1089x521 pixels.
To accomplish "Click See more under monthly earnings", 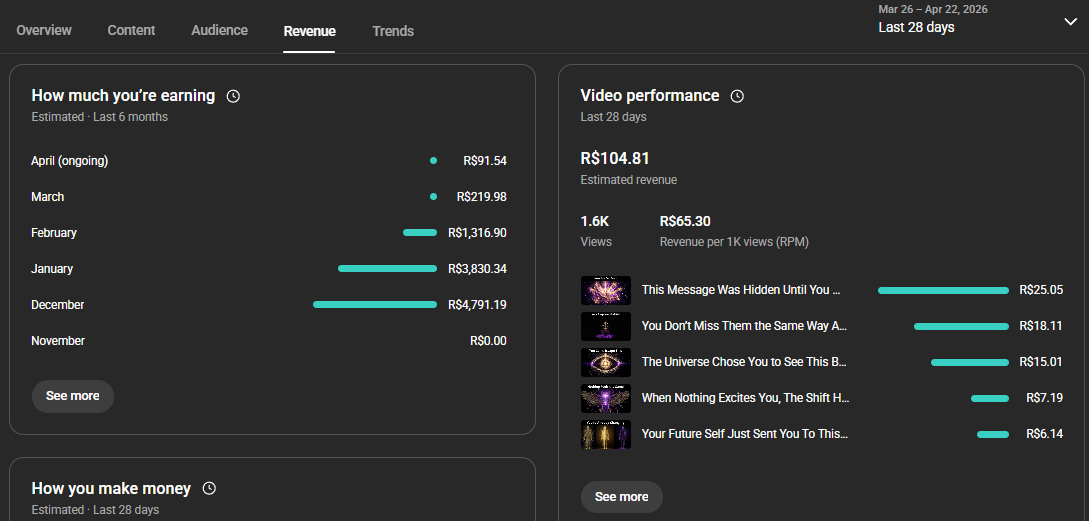I will point(73,396).
